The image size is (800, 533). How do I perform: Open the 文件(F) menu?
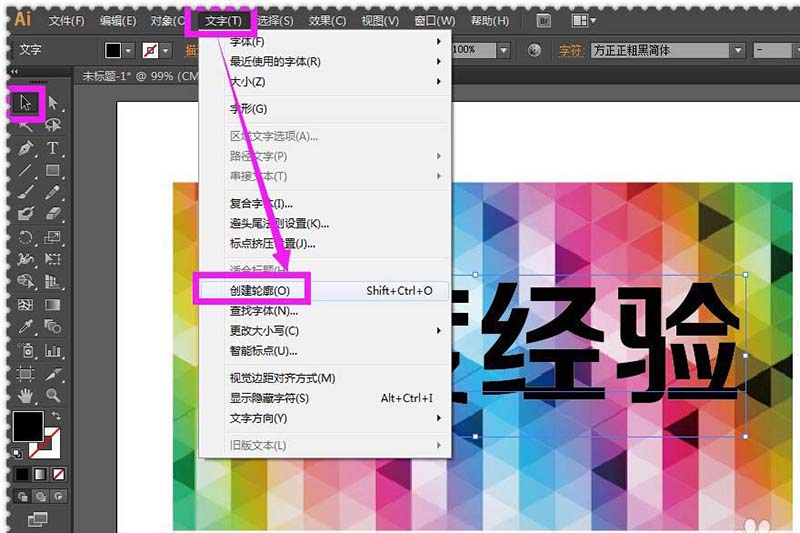[67, 21]
